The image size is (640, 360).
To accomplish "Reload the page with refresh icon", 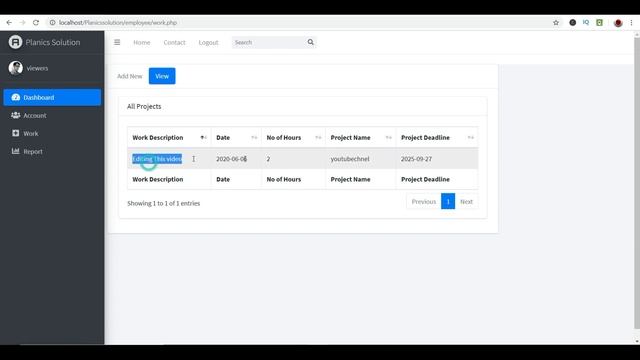I will [x=36, y=23].
